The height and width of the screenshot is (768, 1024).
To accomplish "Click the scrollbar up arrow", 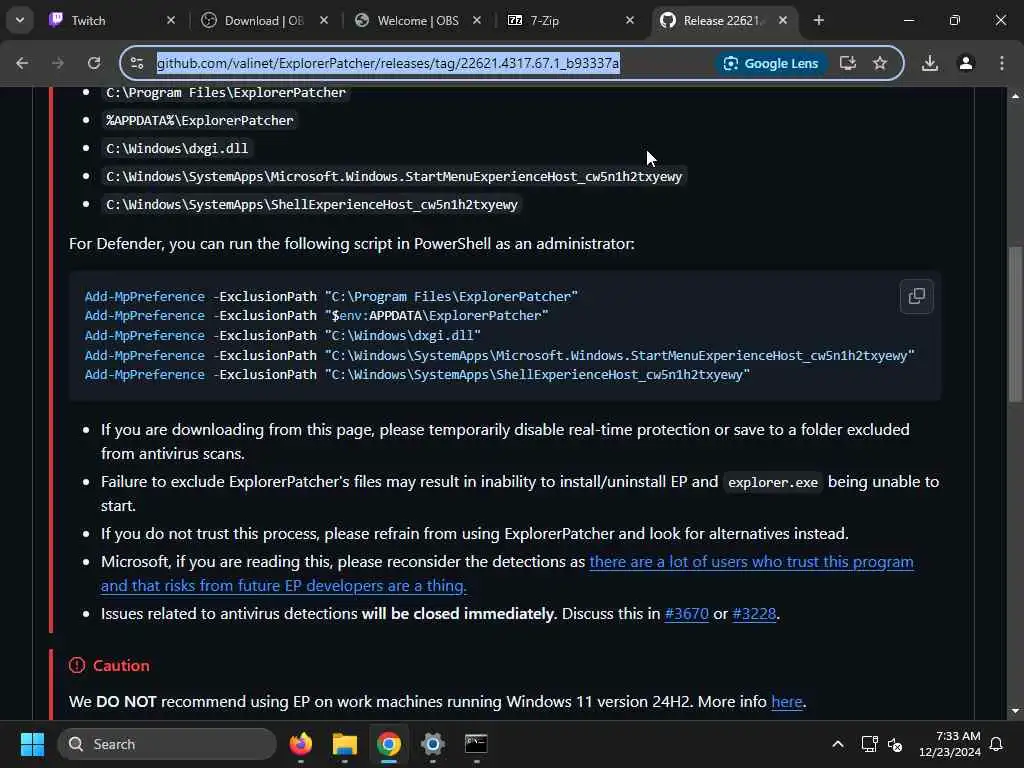I will [x=1015, y=95].
